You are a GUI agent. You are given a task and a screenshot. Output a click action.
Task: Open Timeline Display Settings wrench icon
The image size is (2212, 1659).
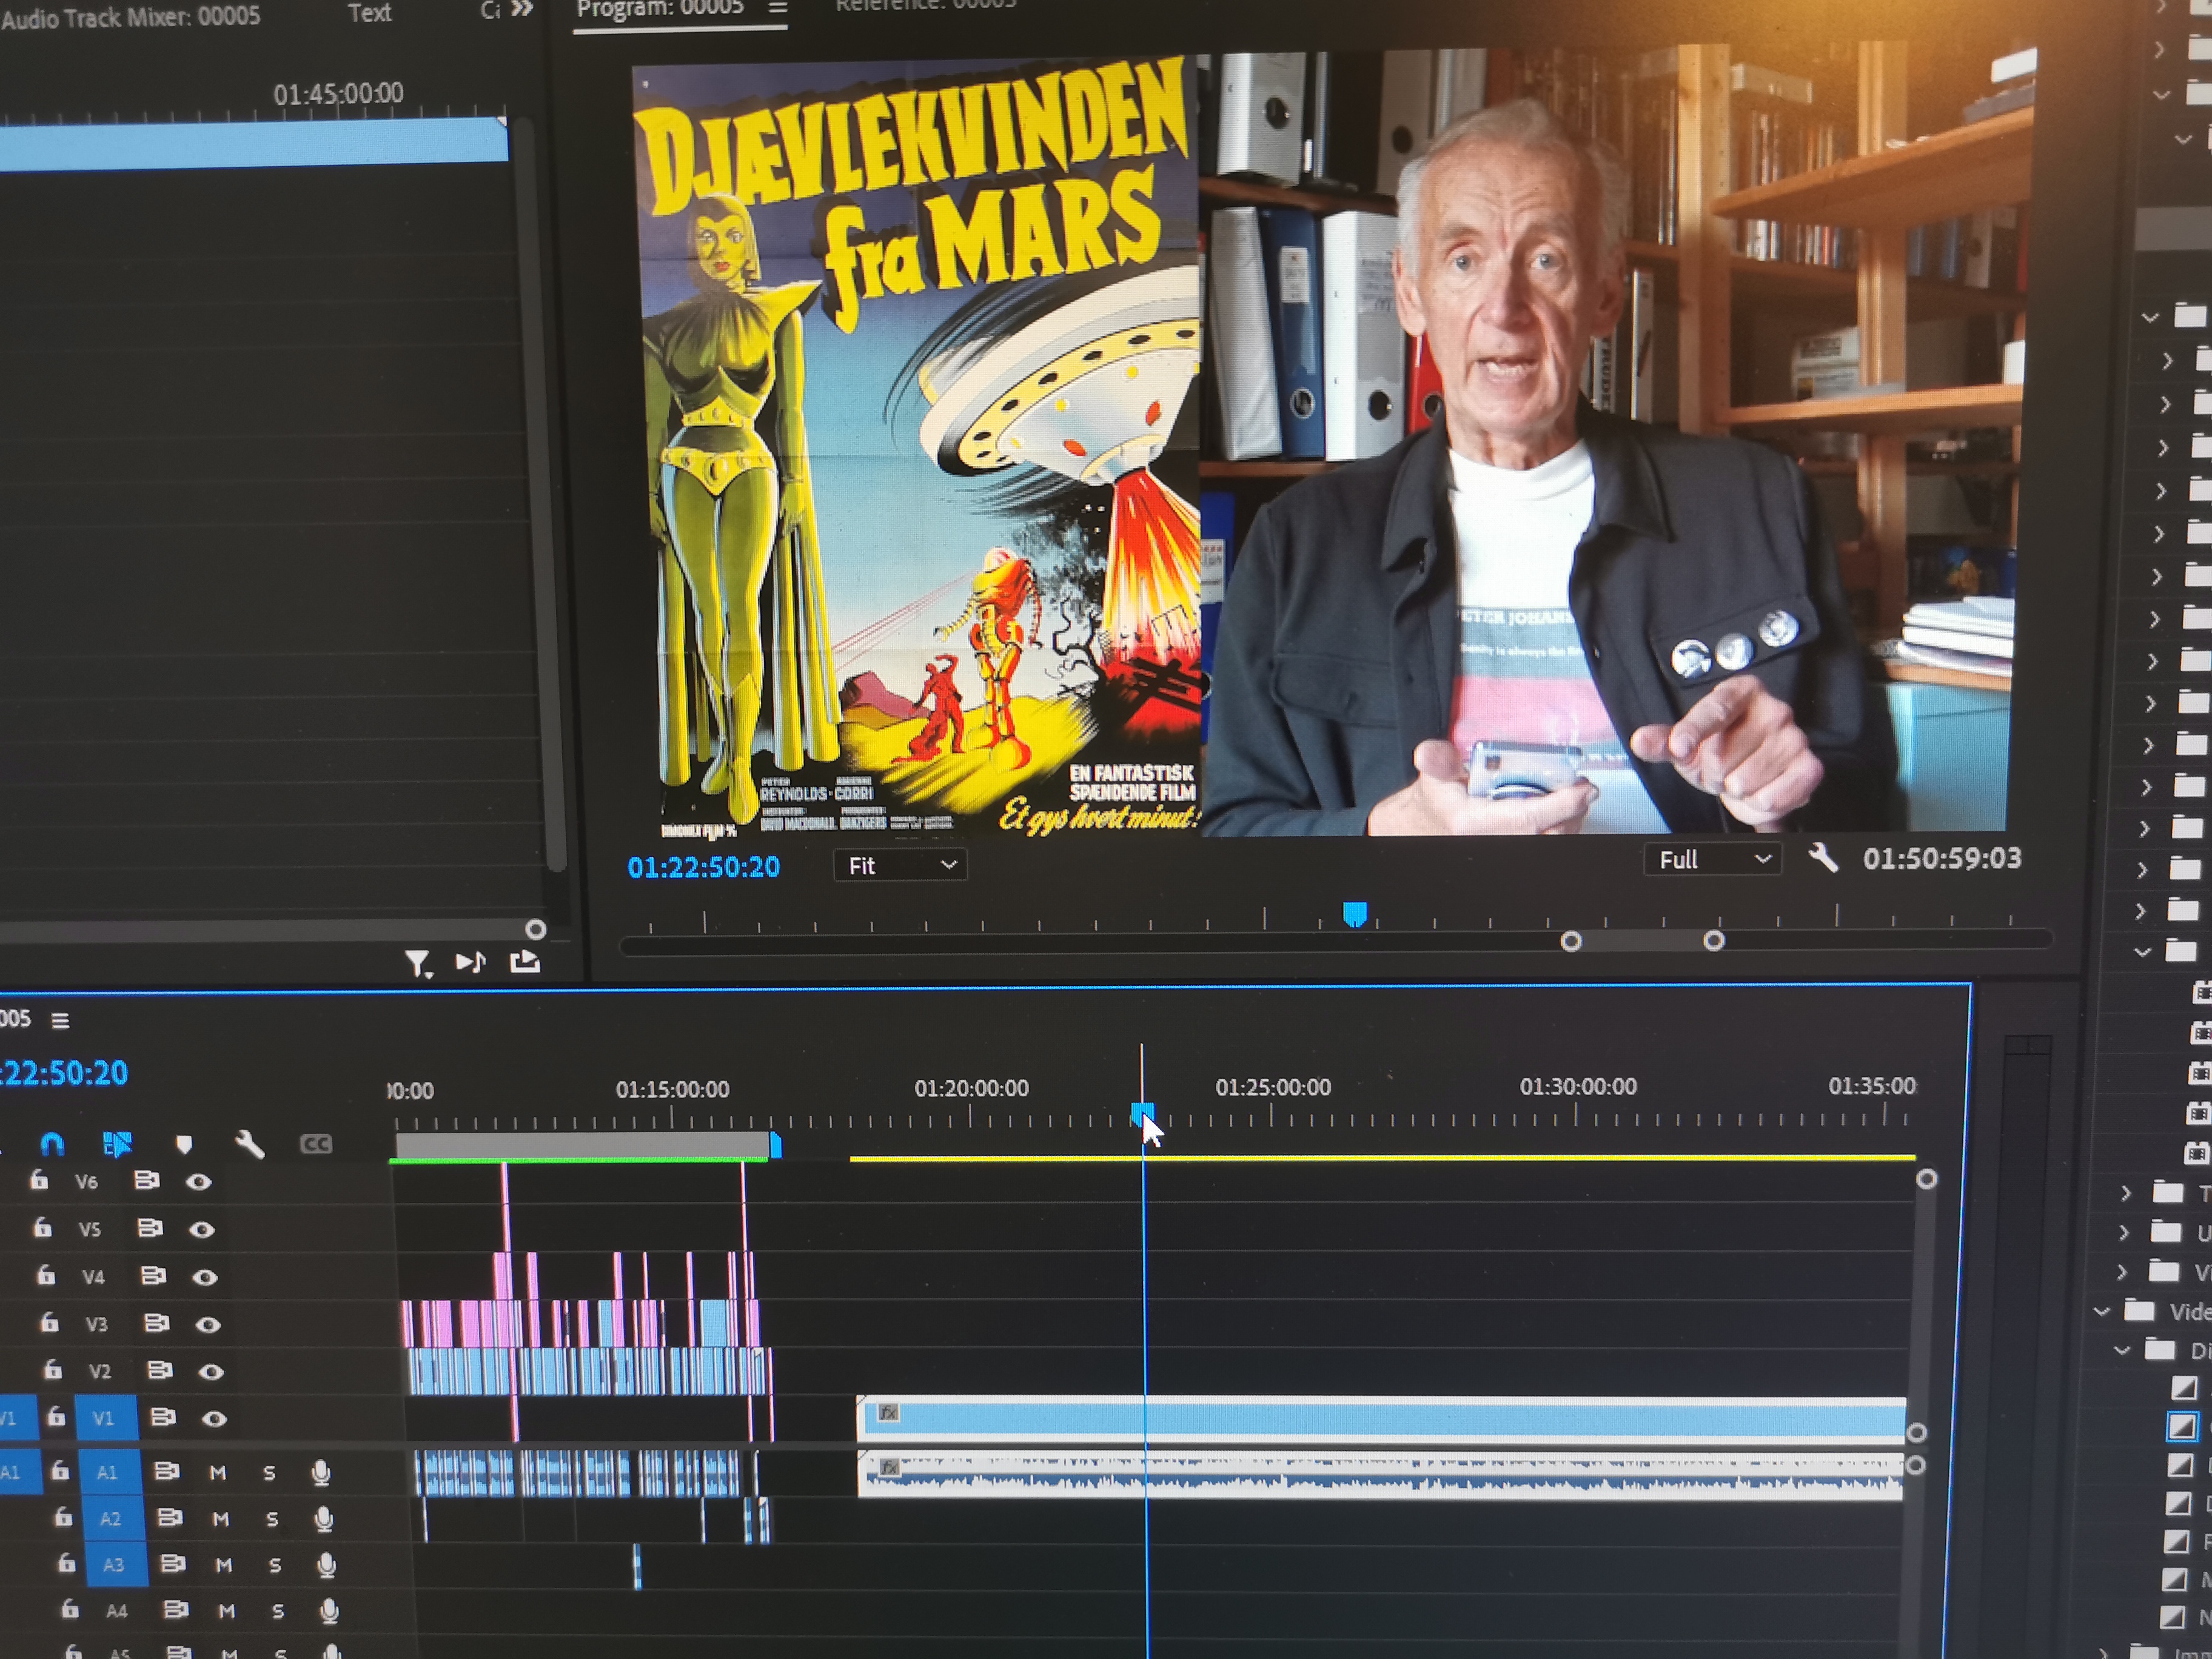pos(249,1144)
